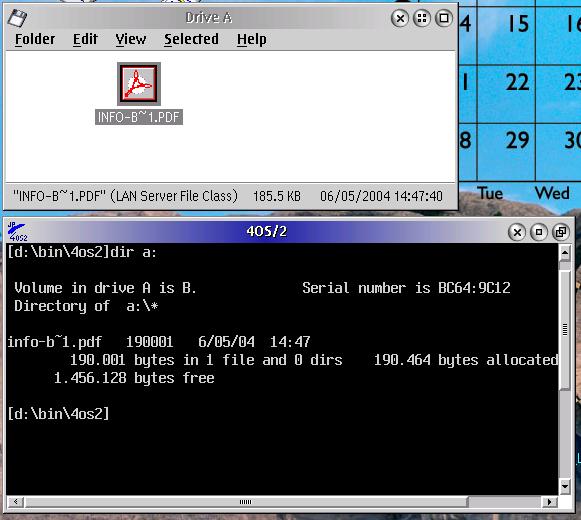Click the 4OS/2 horizontal scrollbar left arrow
This screenshot has height=520, width=581.
pyautogui.click(x=16, y=502)
